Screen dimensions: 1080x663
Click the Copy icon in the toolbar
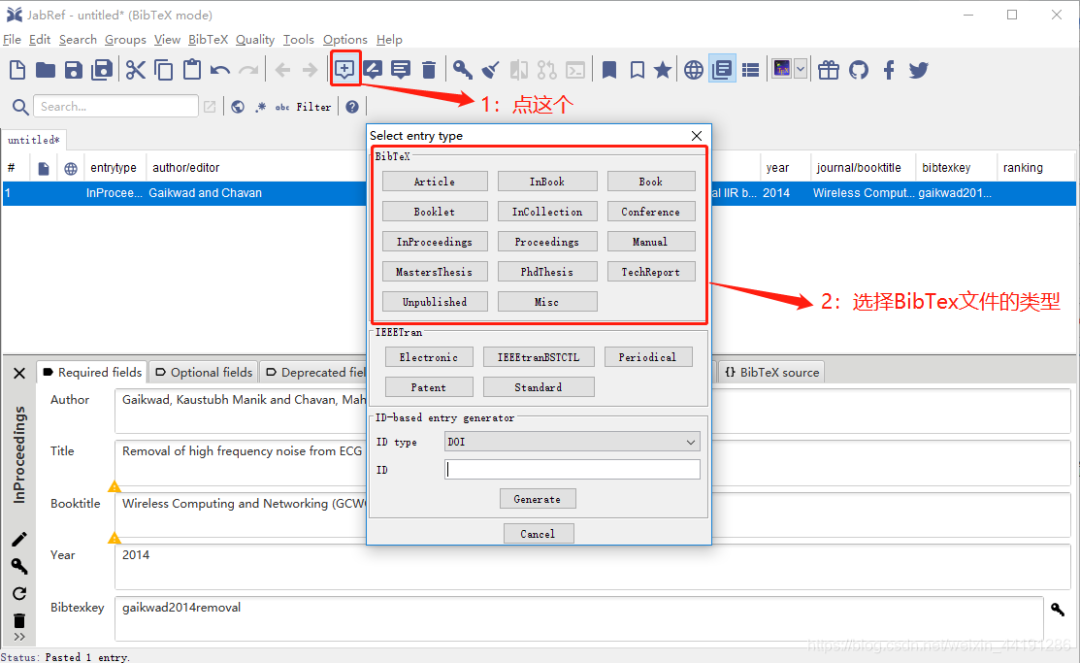click(x=164, y=70)
